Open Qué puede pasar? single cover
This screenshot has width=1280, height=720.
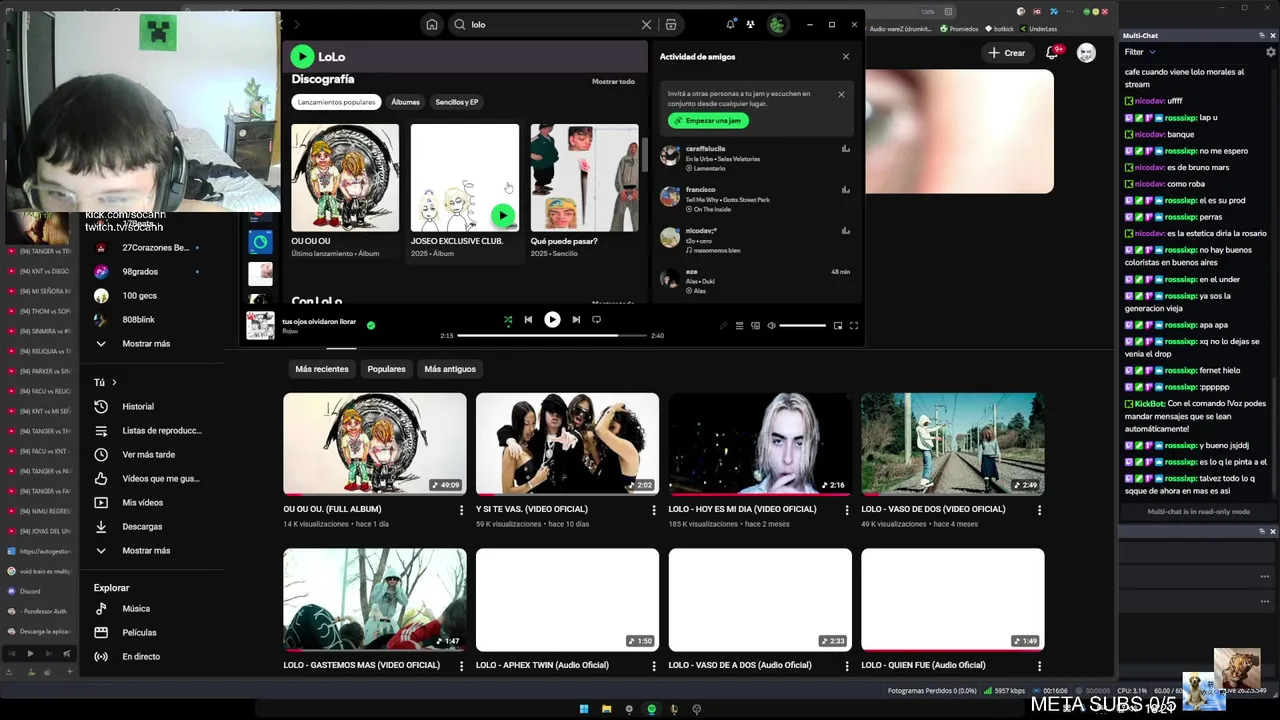coord(584,178)
